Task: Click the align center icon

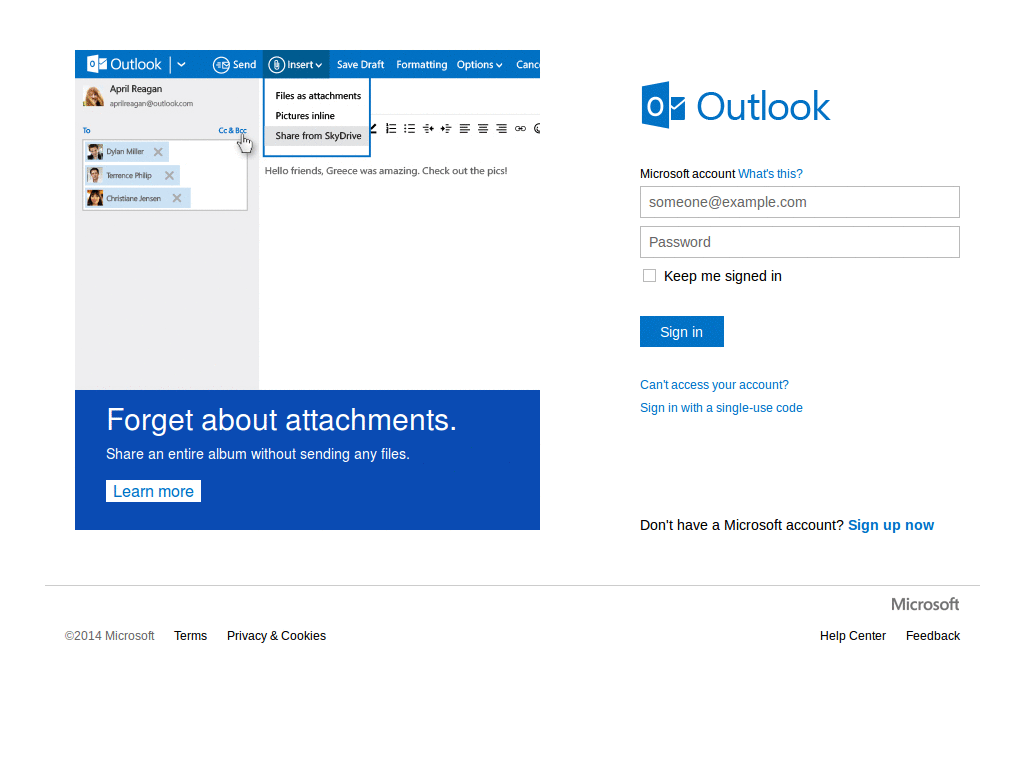Action: coord(483,129)
